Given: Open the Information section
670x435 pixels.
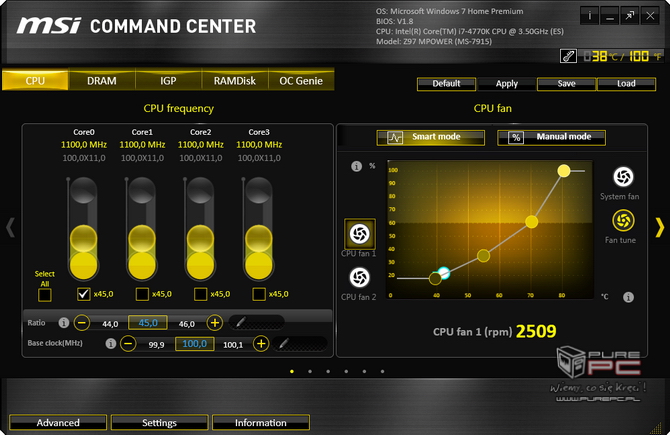Looking at the screenshot, I should tap(261, 423).
